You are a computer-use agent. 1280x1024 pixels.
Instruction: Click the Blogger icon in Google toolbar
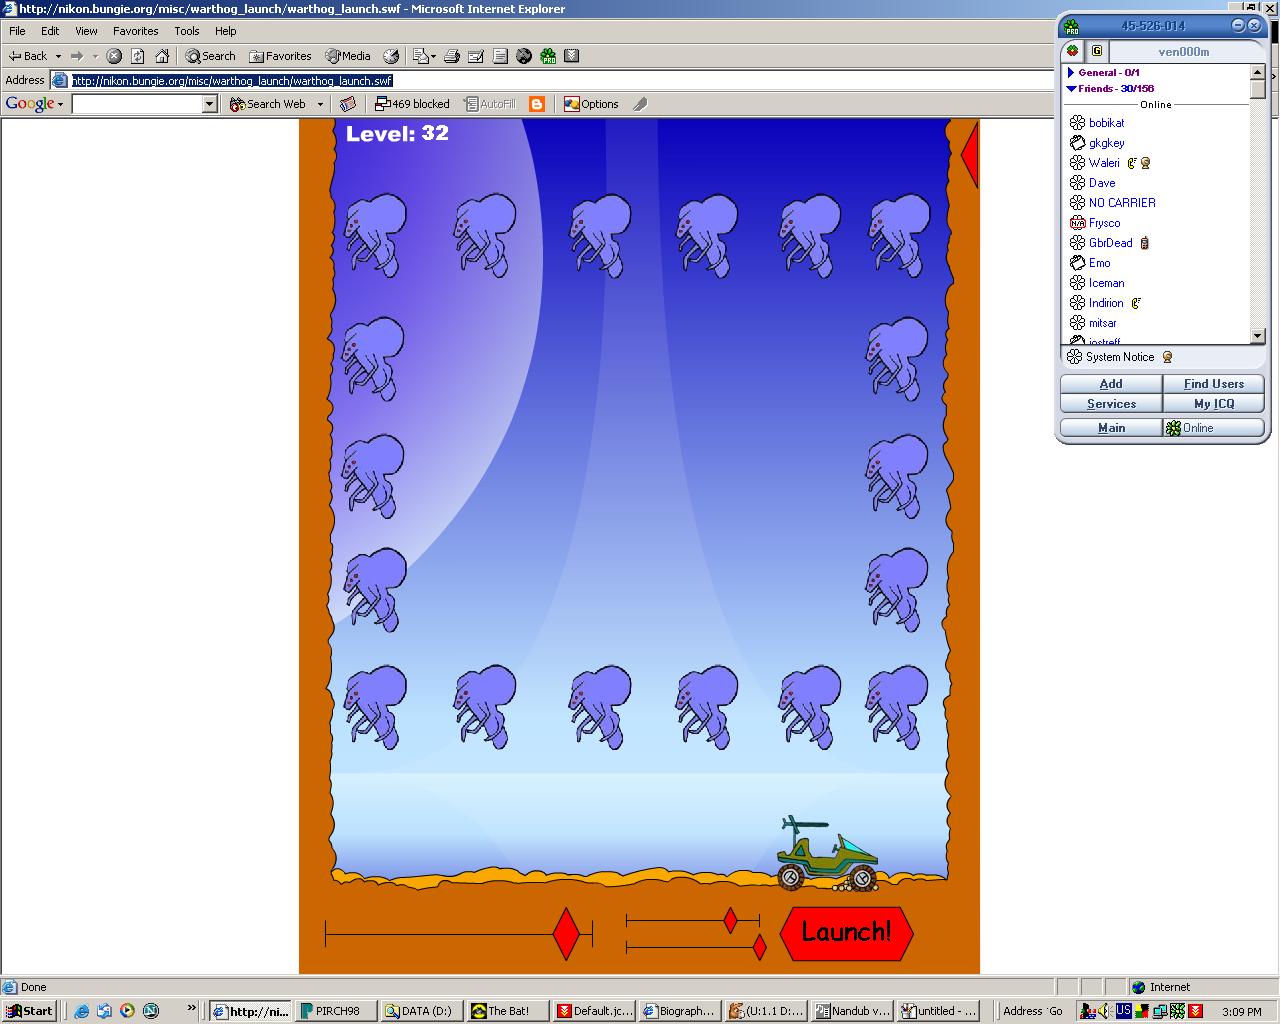[537, 104]
